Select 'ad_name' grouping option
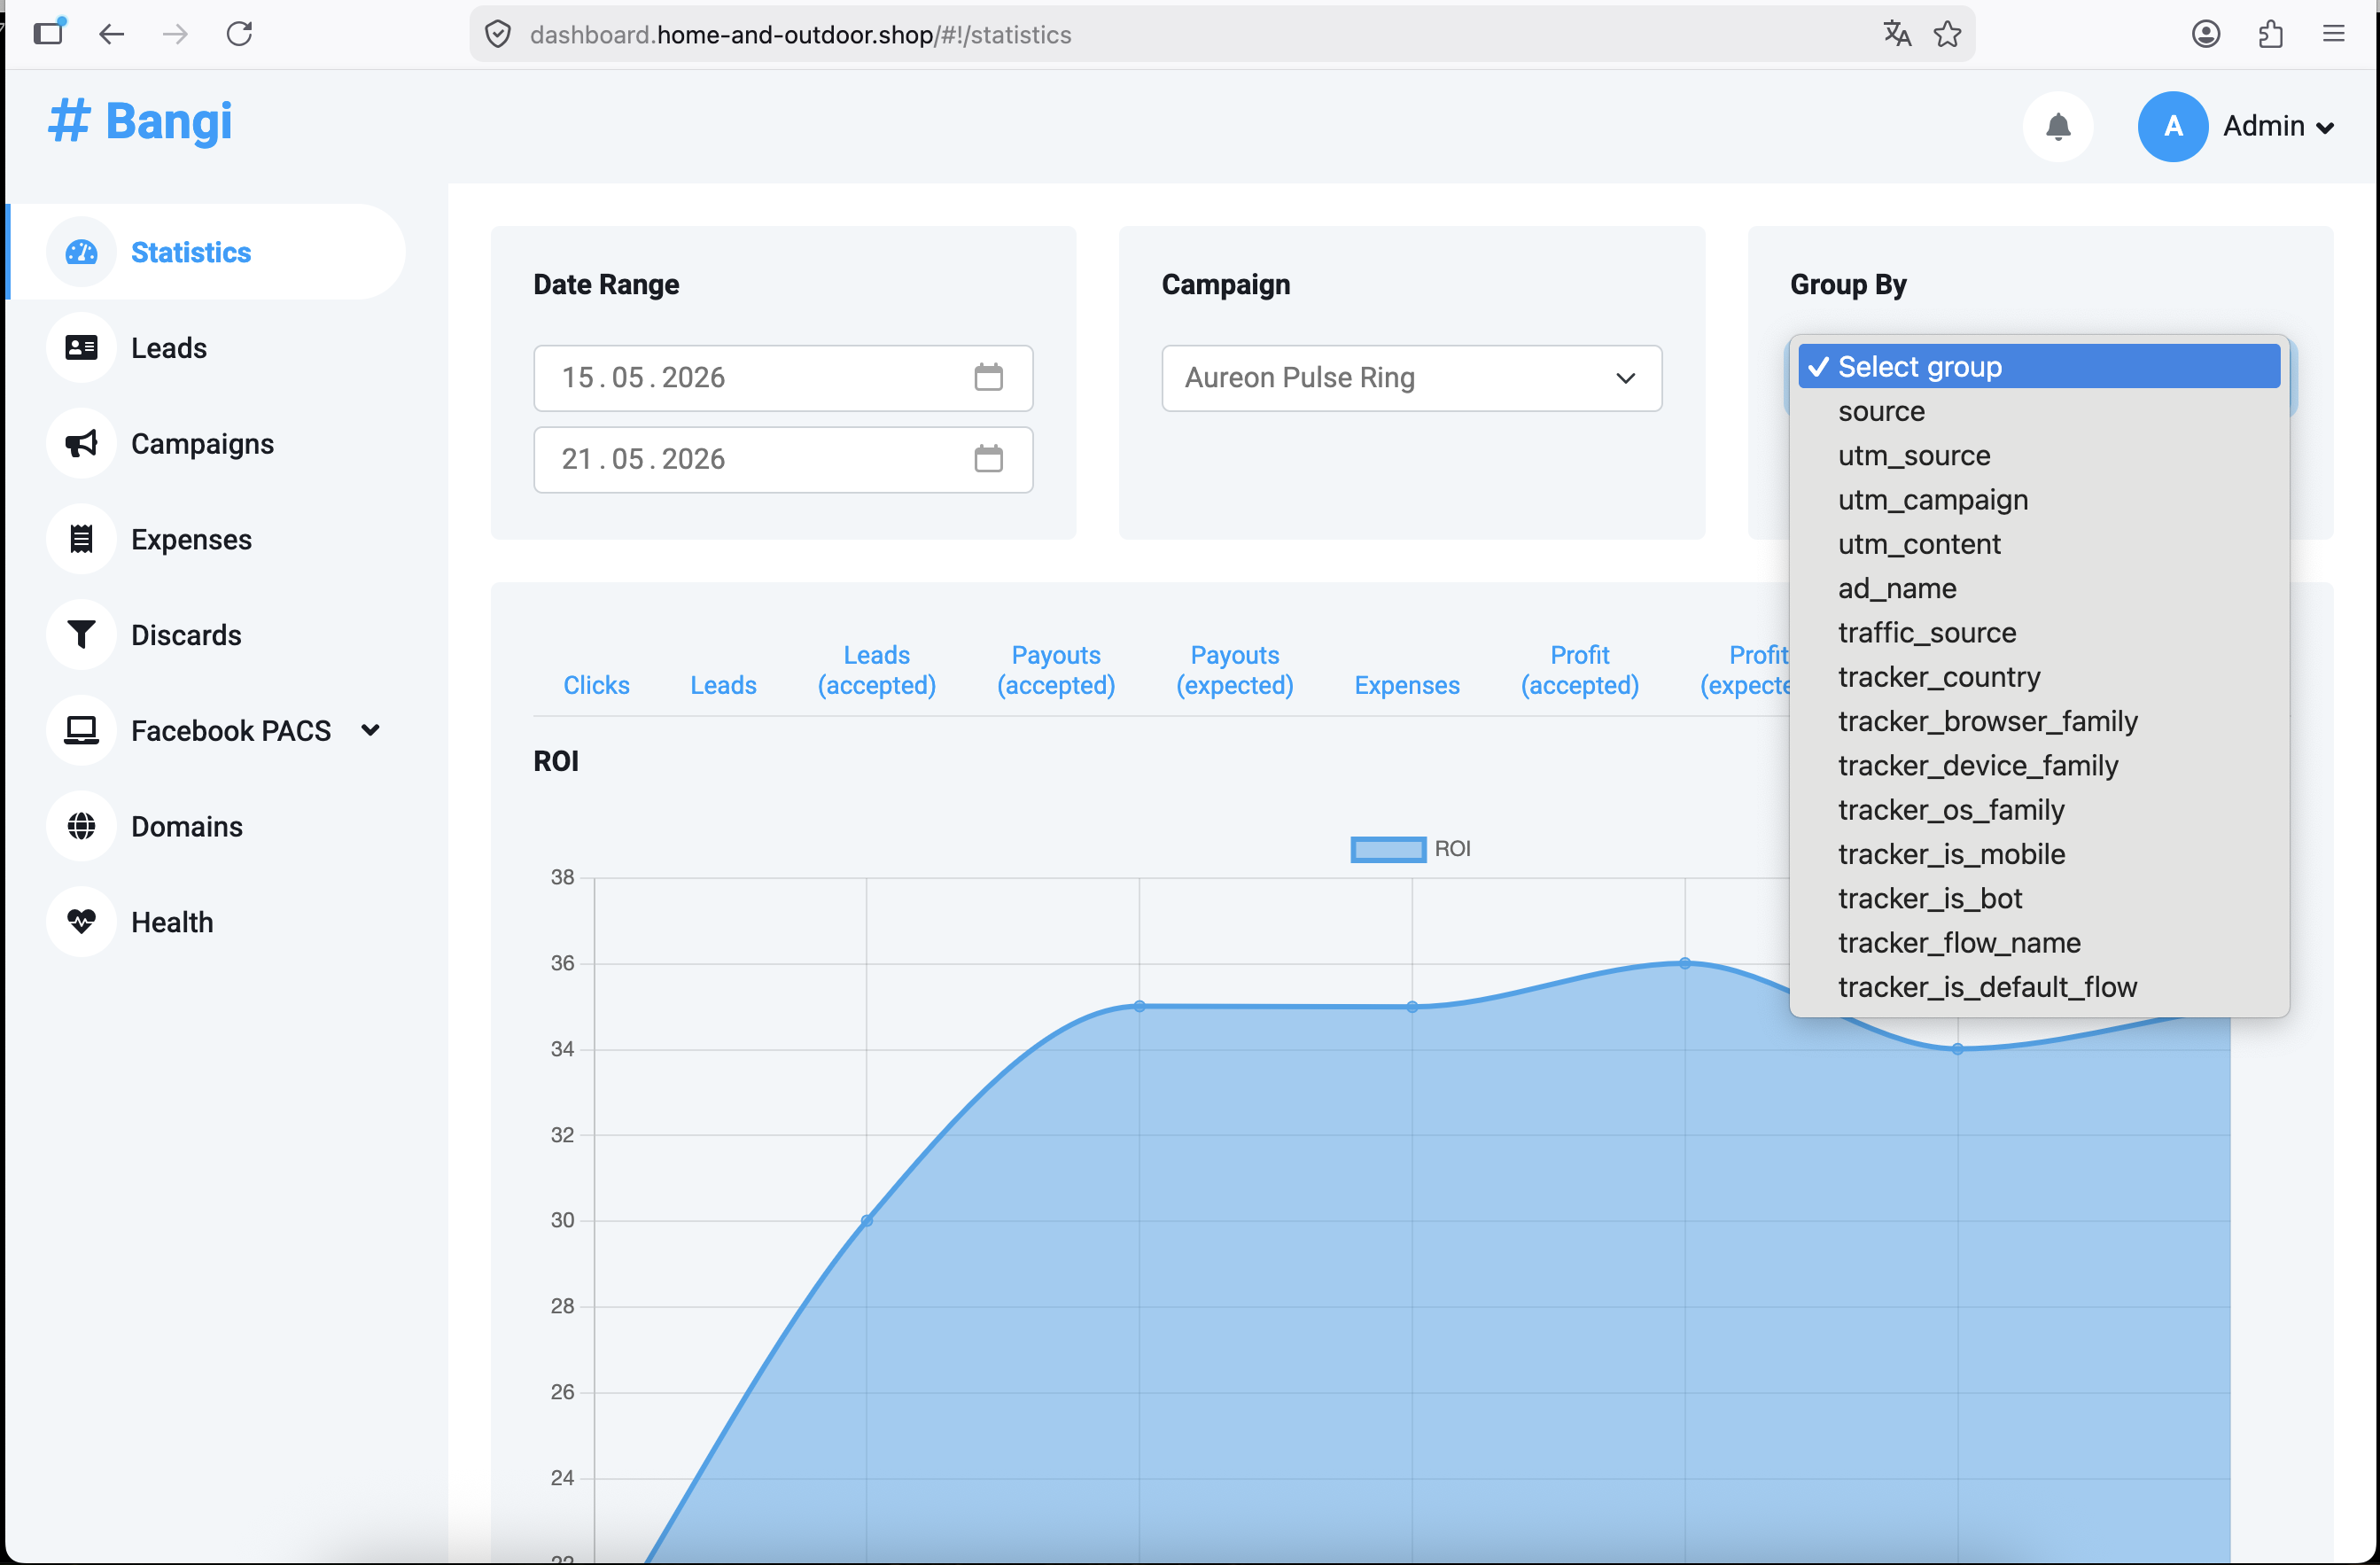Screen dimensions: 2380x1565 pos(2039,588)
